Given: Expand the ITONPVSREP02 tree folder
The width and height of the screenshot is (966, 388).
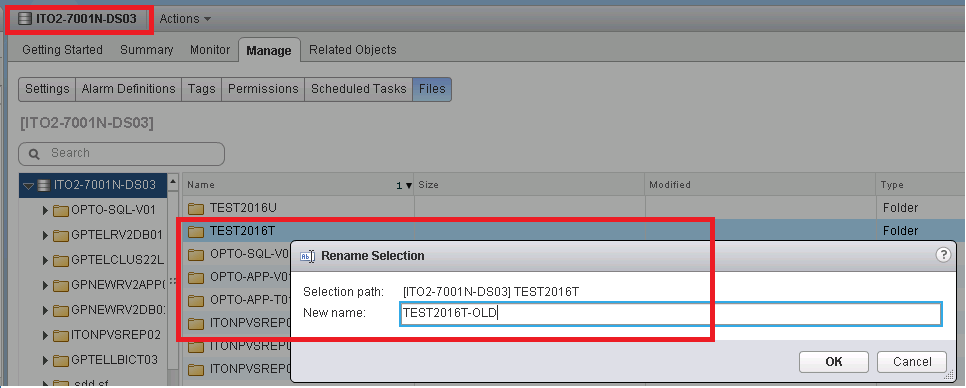Looking at the screenshot, I should click(x=46, y=336).
